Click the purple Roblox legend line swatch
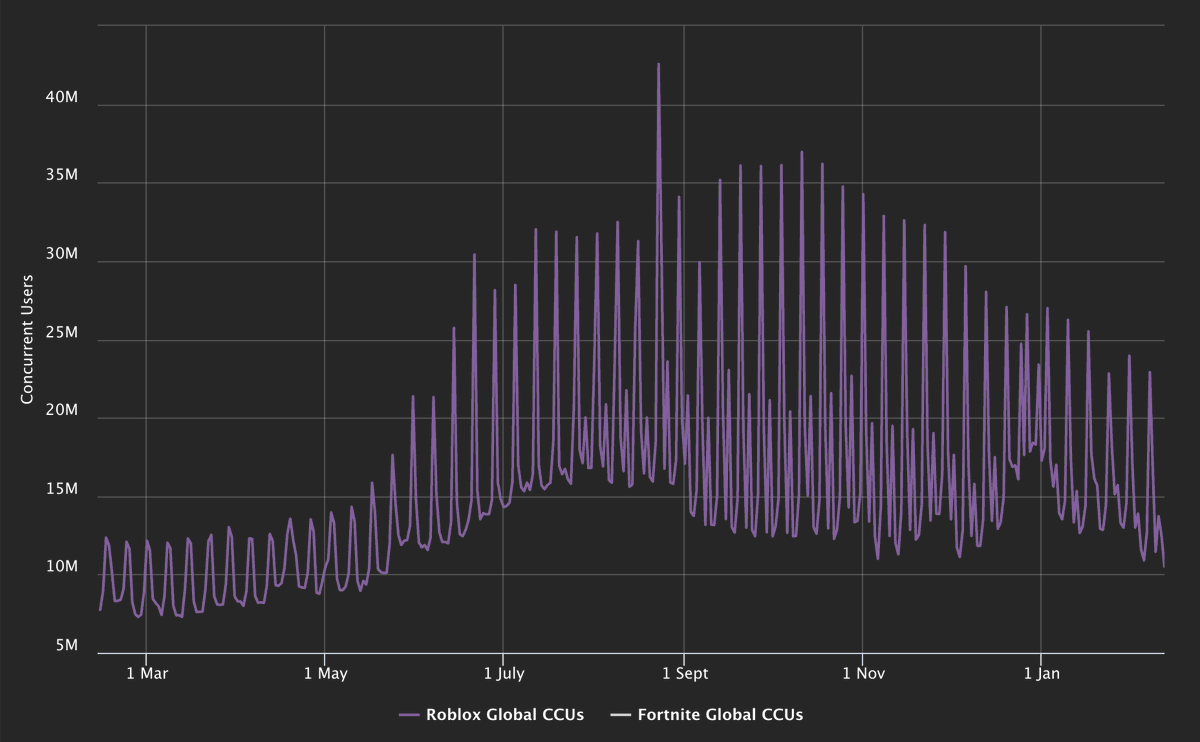1200x742 pixels. click(409, 715)
